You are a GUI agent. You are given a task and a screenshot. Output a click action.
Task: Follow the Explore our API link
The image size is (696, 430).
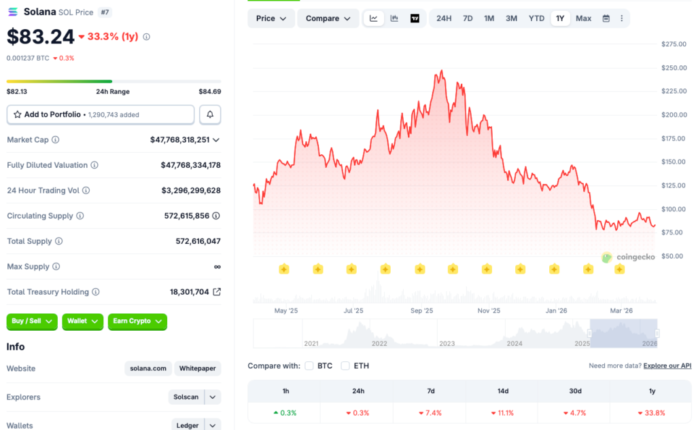pyautogui.click(x=667, y=366)
